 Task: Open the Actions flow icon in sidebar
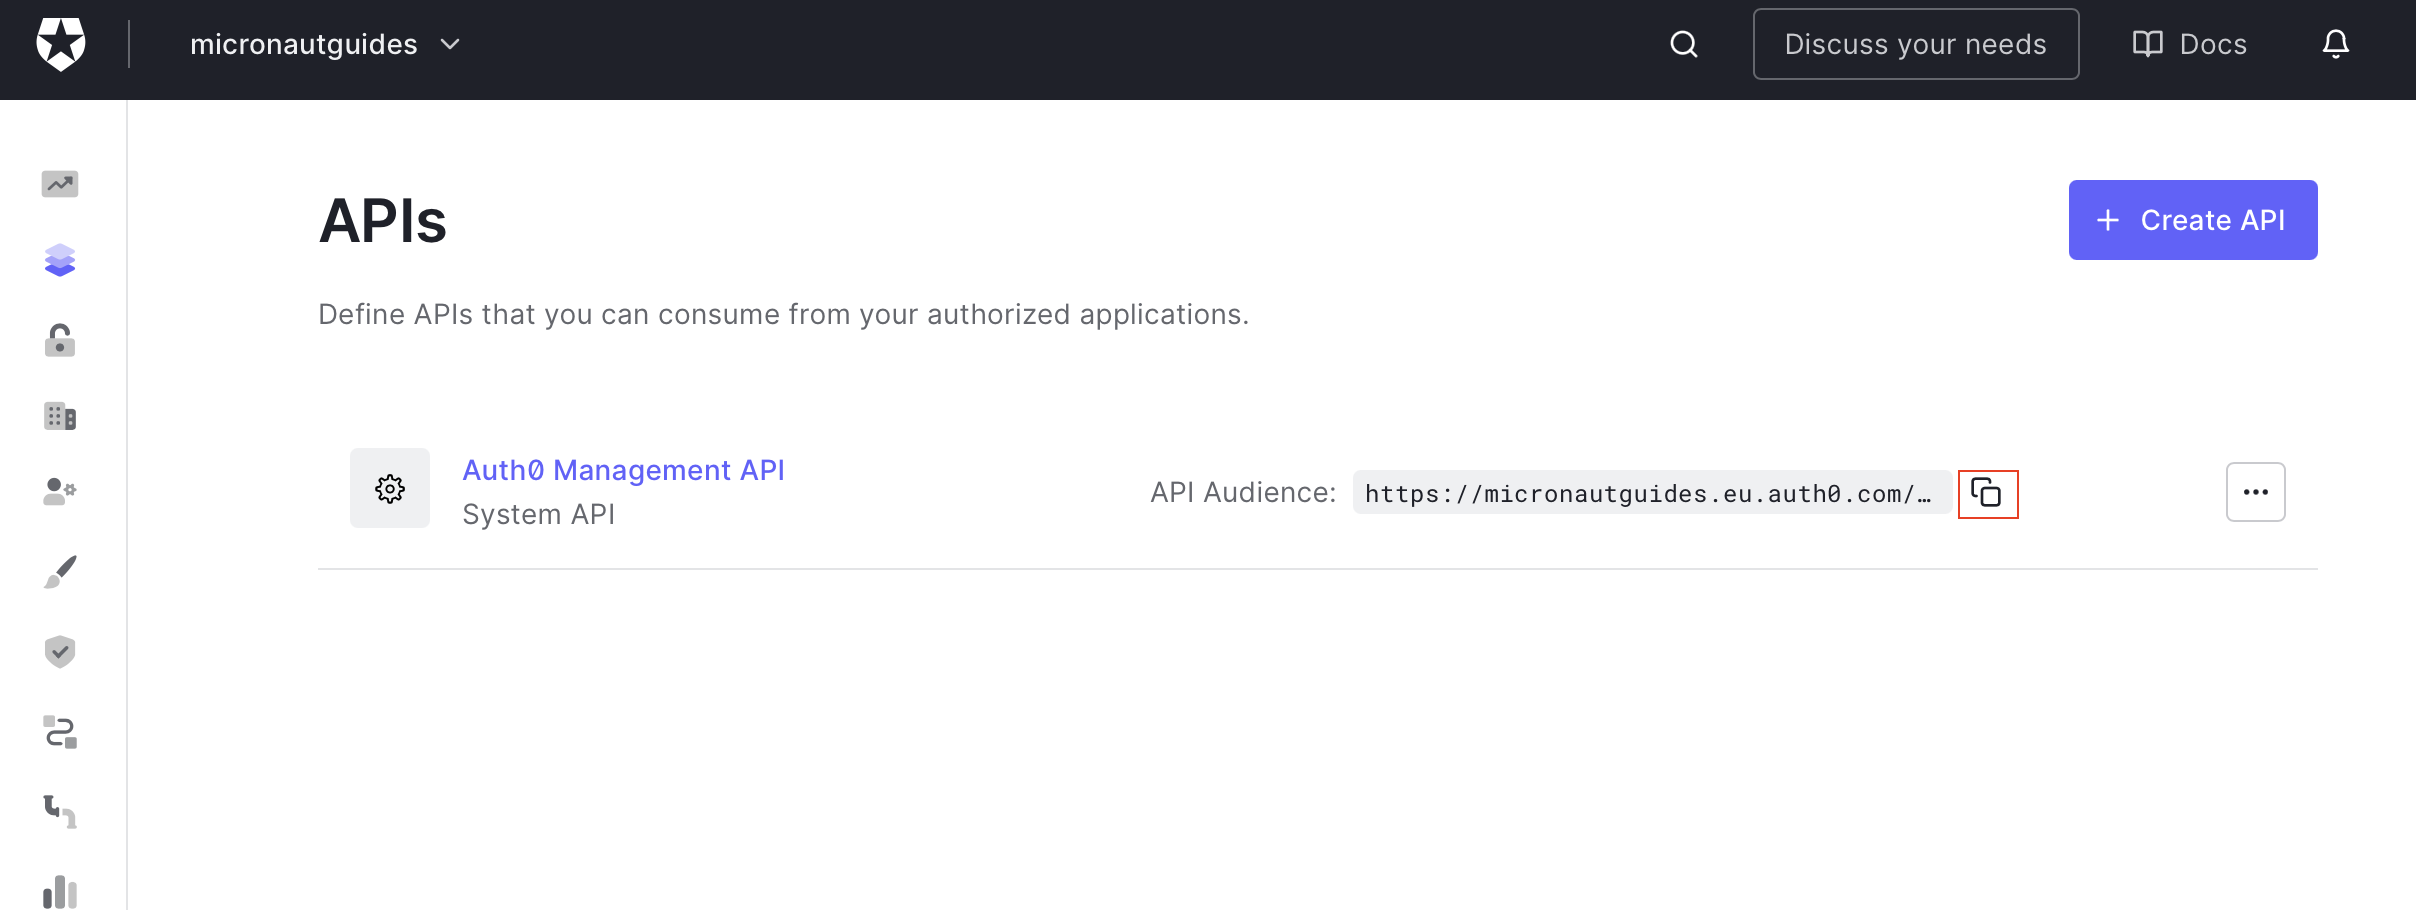click(60, 732)
